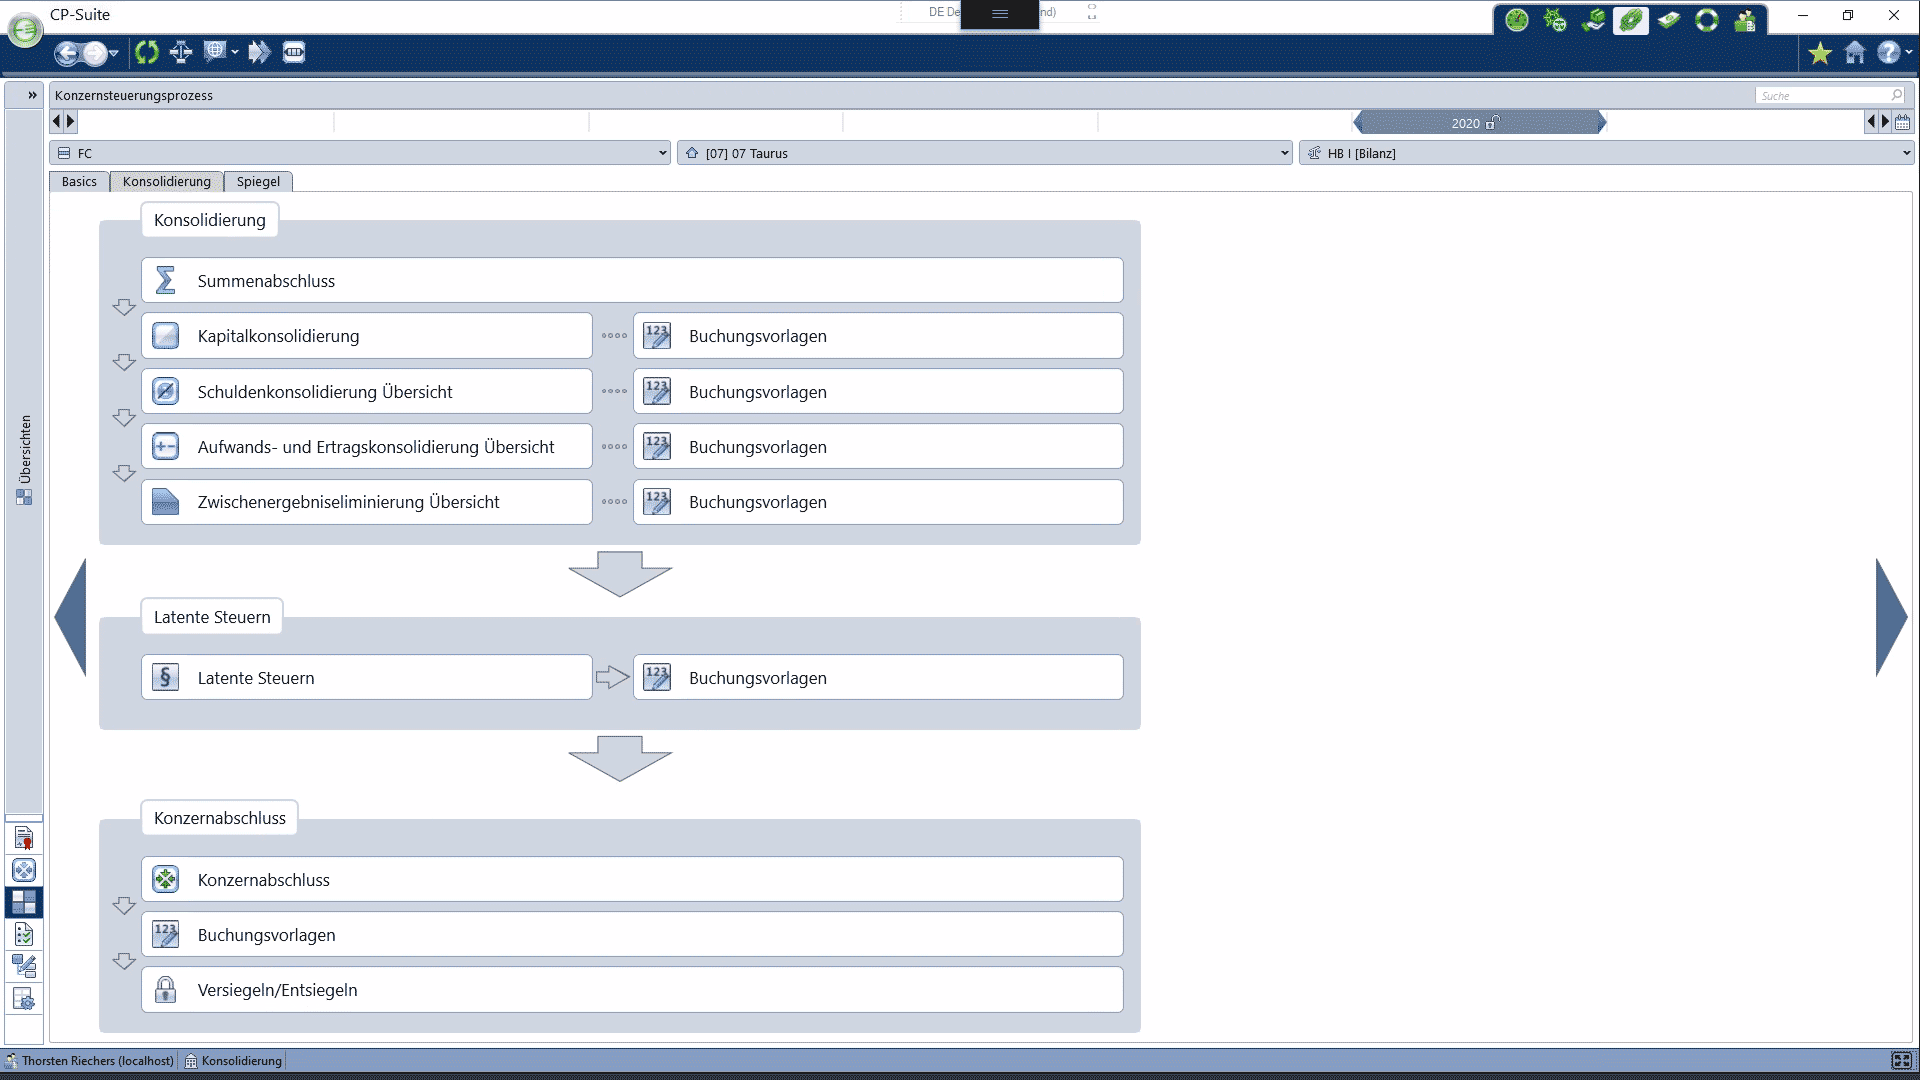
Task: Expand the left sidebar with double chevron
Action: [32, 95]
